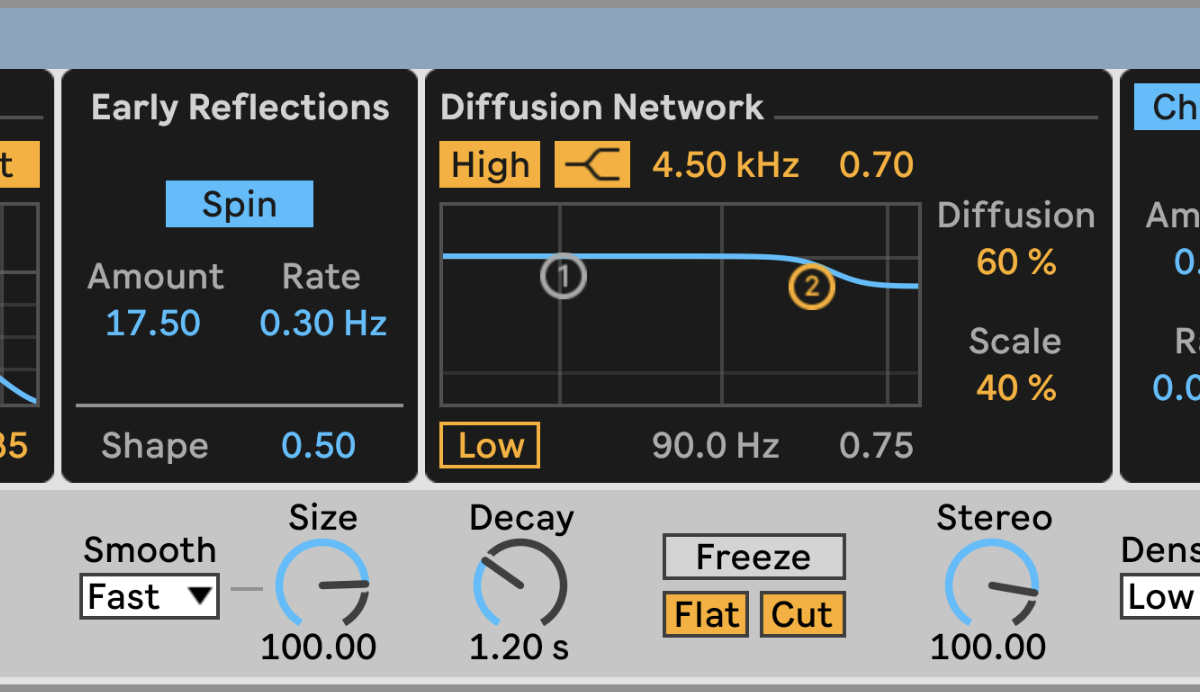The width and height of the screenshot is (1200, 692).
Task: Enable the Freeze button
Action: coord(753,557)
